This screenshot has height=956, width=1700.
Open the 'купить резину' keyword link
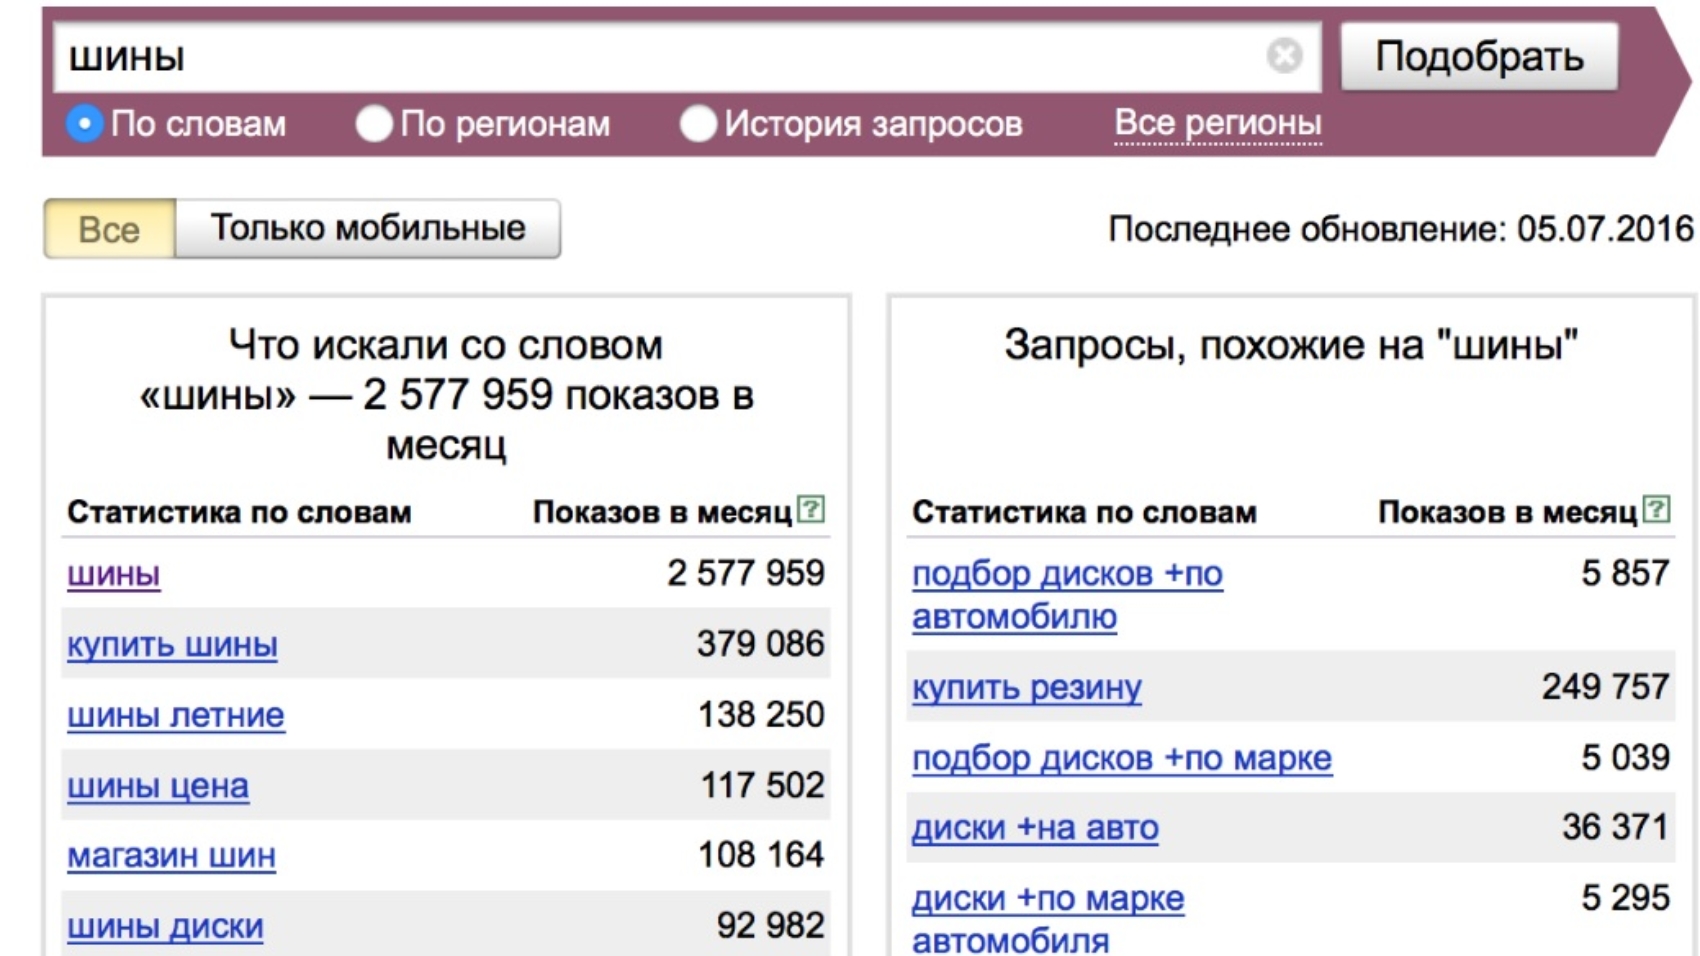coord(1027,688)
